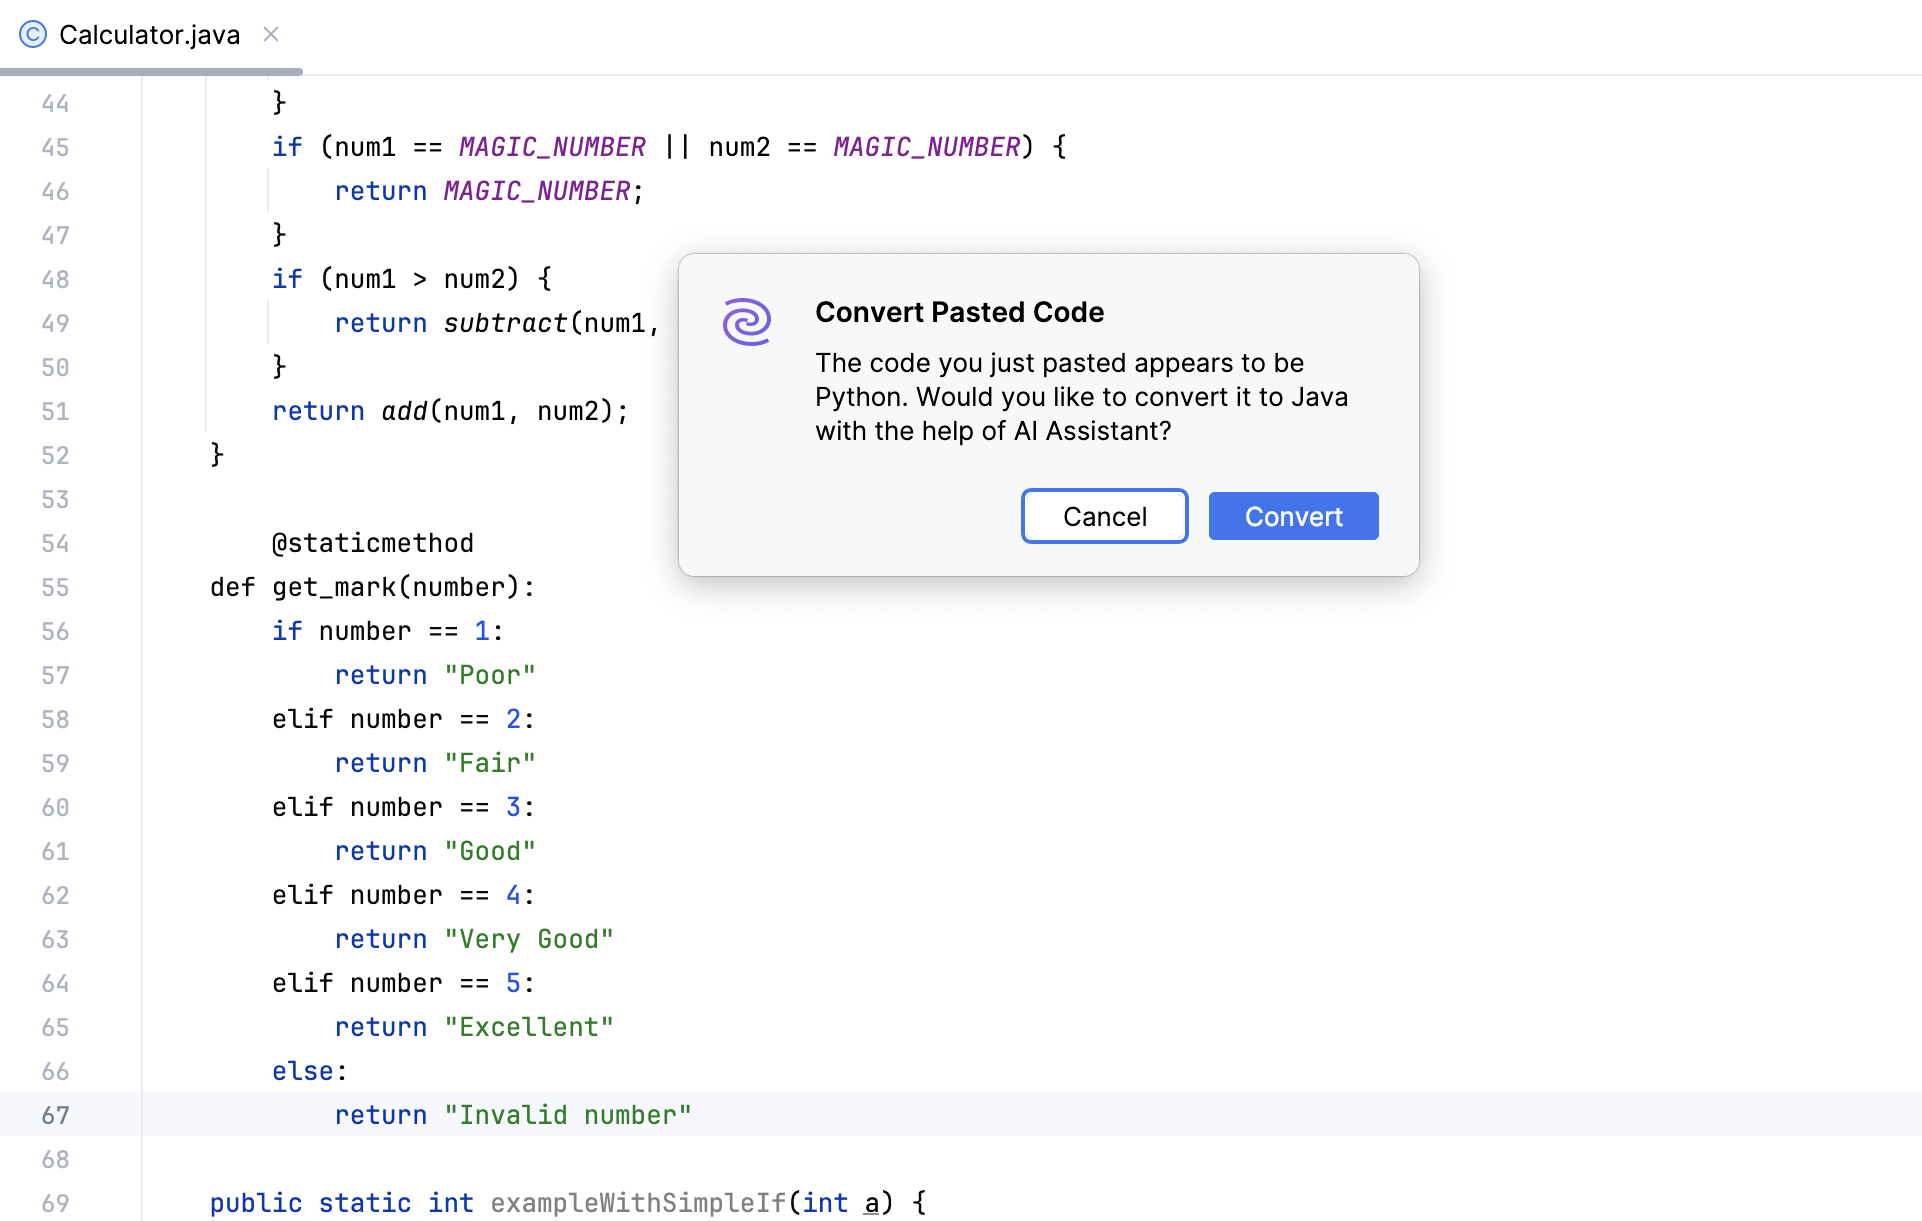The image size is (1922, 1221).
Task: Click the Java class icon before Calculator.java
Action: pos(33,34)
